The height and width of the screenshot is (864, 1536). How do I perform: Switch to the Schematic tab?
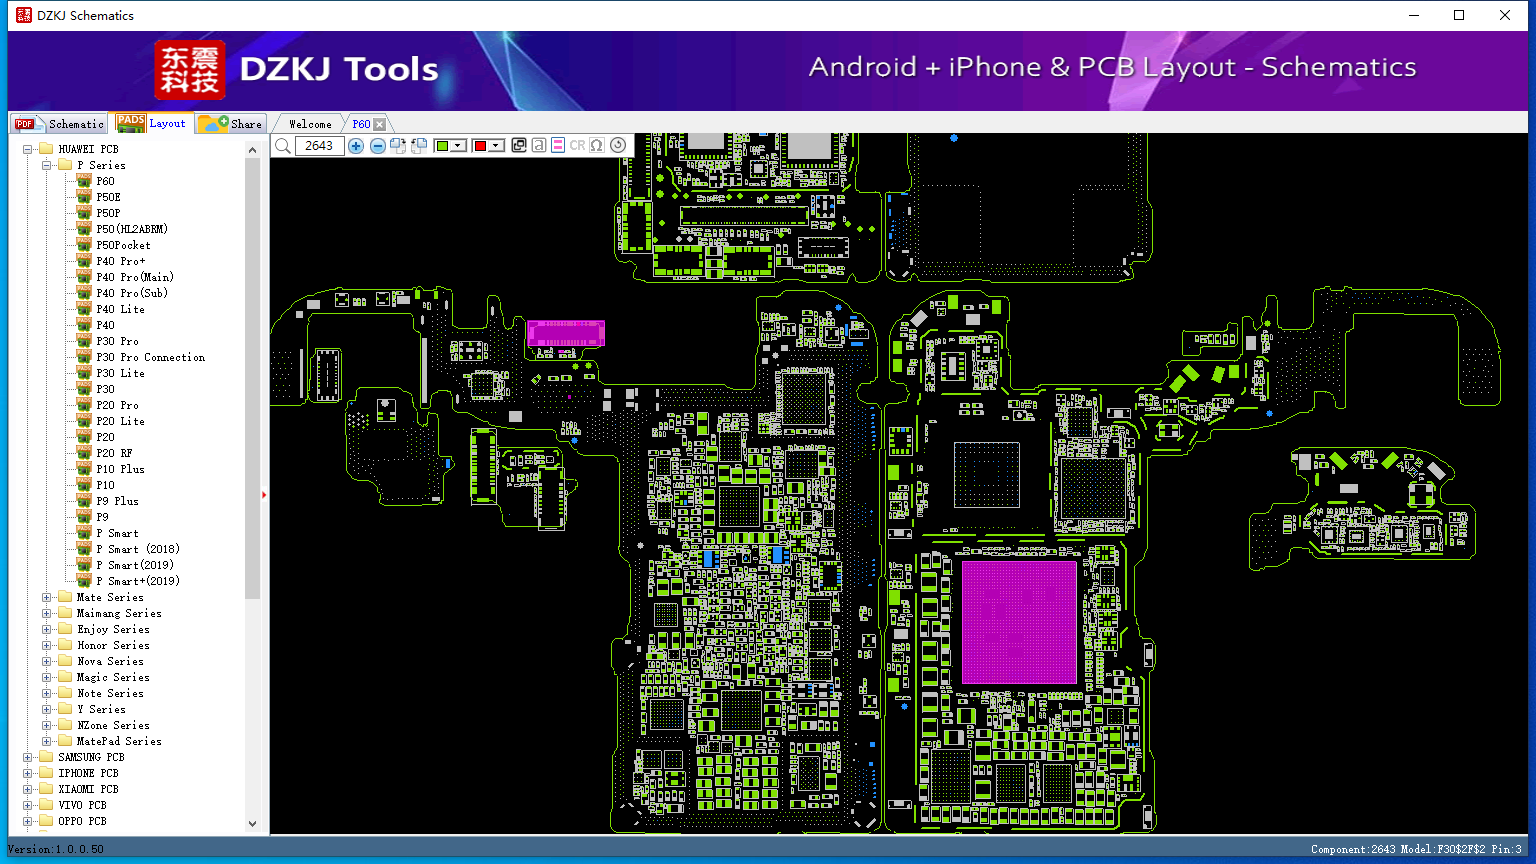(x=59, y=123)
